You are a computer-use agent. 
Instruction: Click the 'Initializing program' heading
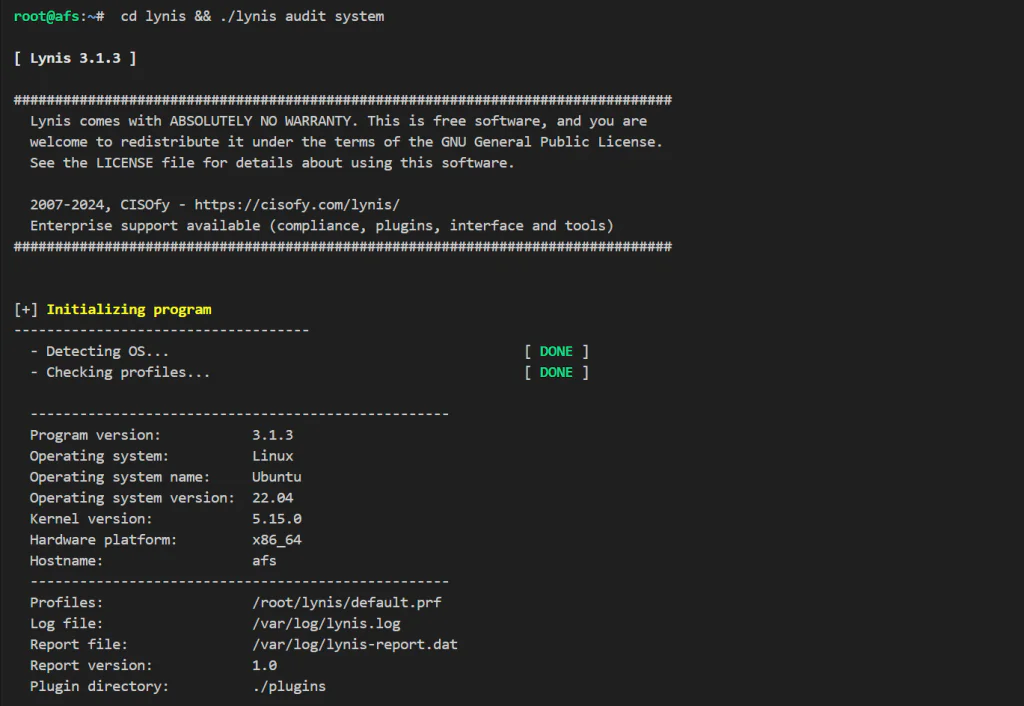point(129,310)
